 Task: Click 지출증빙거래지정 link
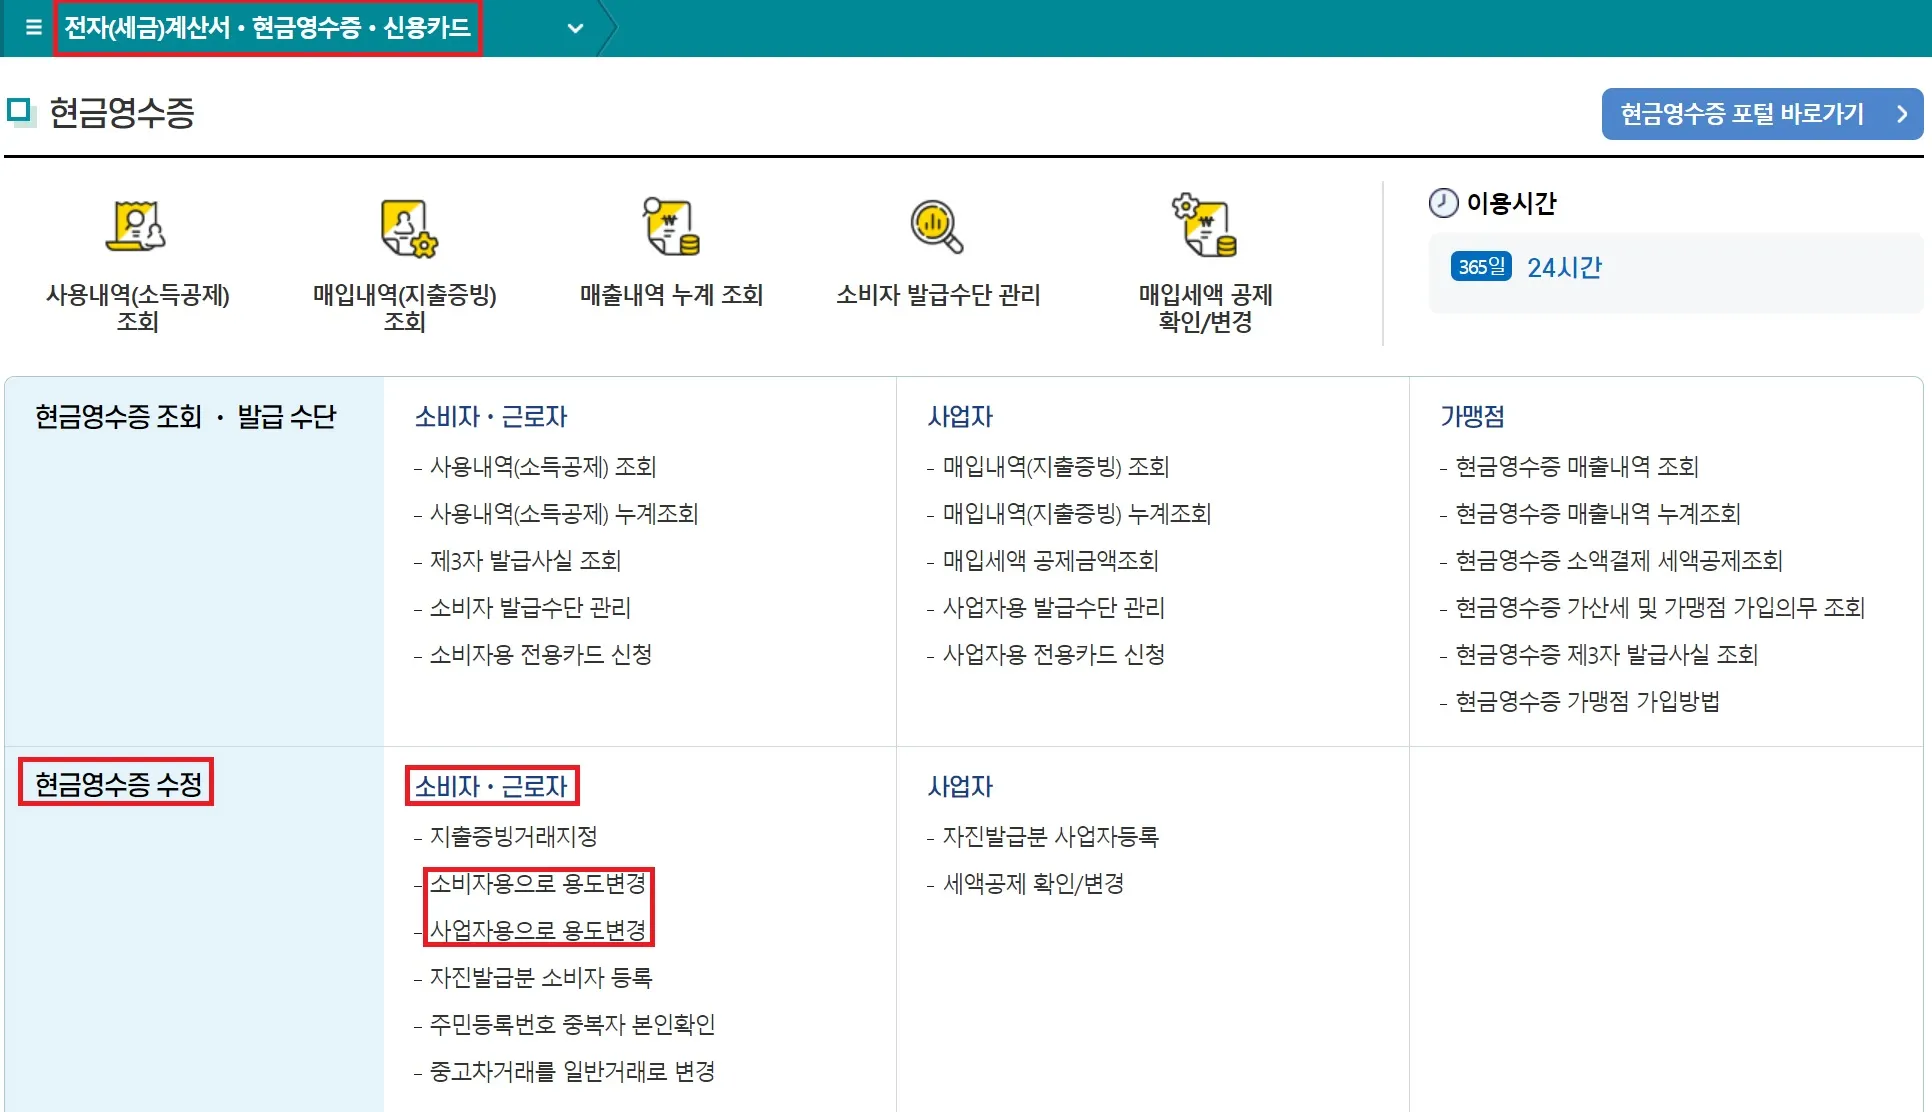pos(513,837)
